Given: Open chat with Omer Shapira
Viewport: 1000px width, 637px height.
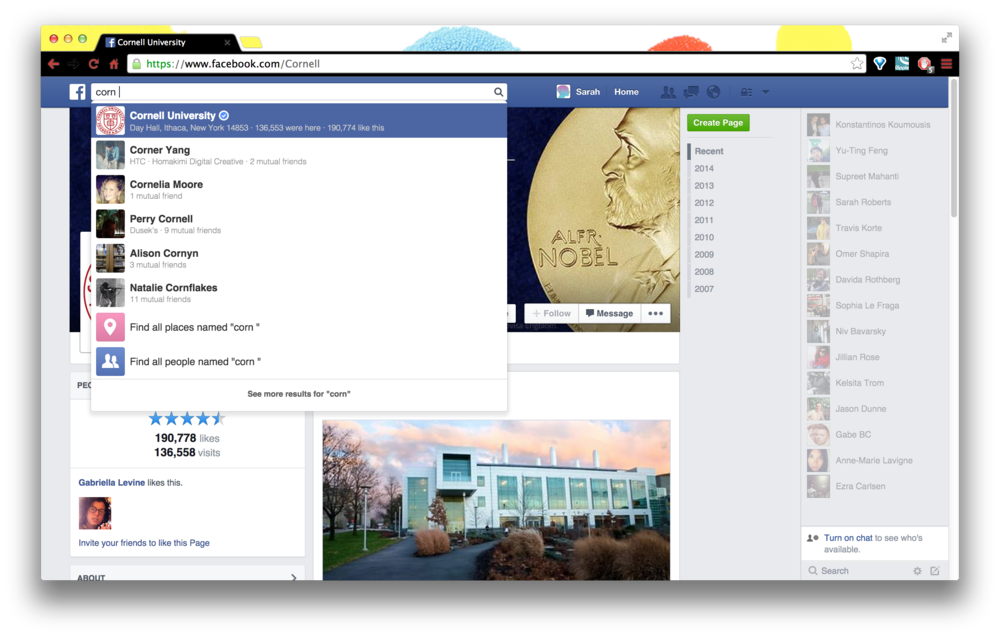Looking at the screenshot, I should click(876, 254).
